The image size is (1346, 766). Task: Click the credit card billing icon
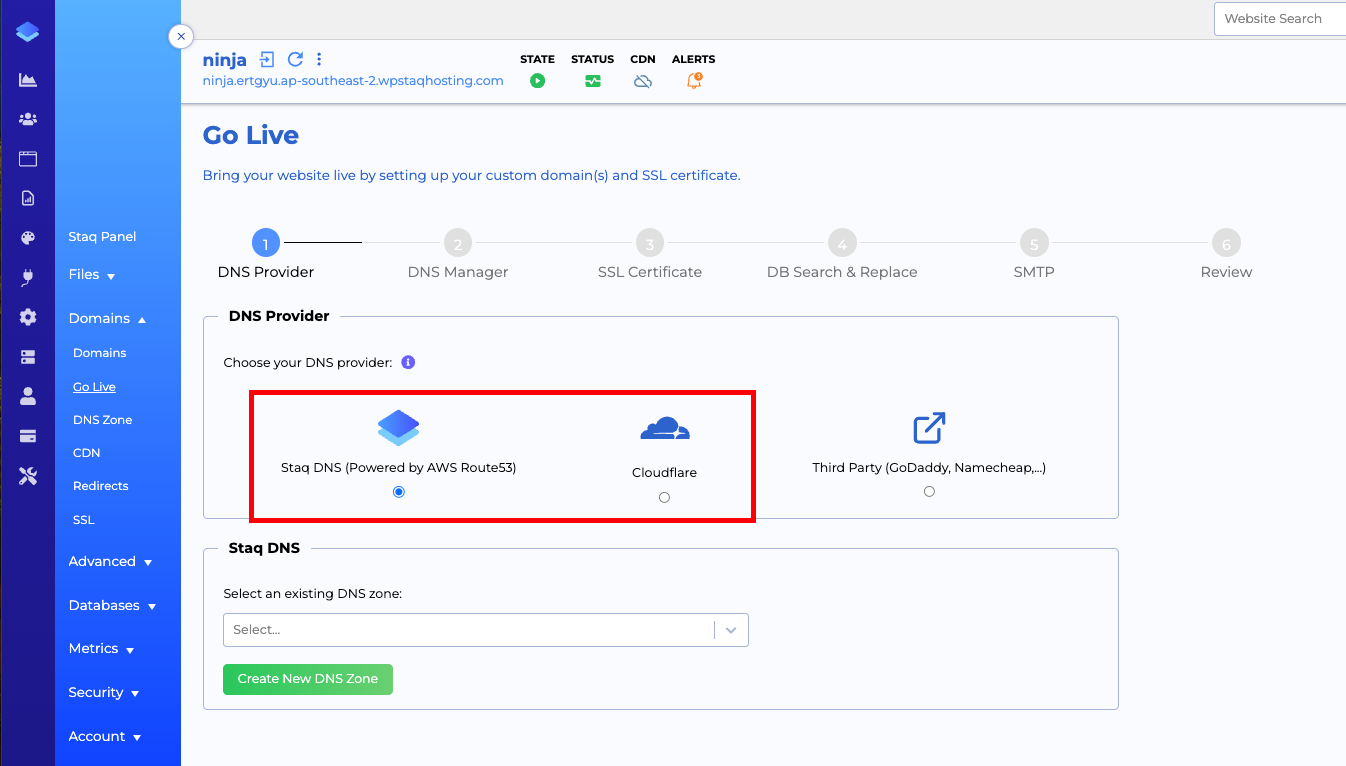[x=28, y=436]
